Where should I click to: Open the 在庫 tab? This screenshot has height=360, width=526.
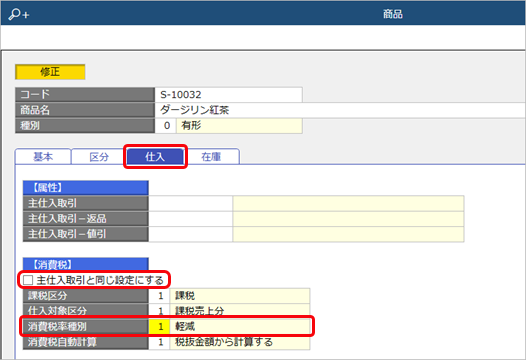(211, 157)
